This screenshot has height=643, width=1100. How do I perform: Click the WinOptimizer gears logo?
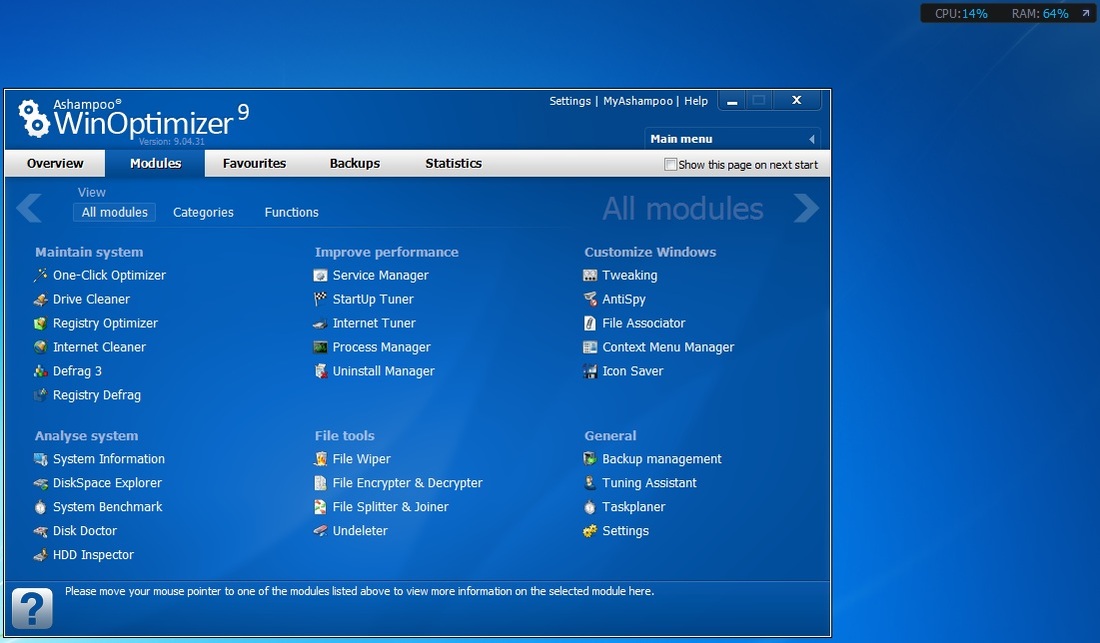34,118
